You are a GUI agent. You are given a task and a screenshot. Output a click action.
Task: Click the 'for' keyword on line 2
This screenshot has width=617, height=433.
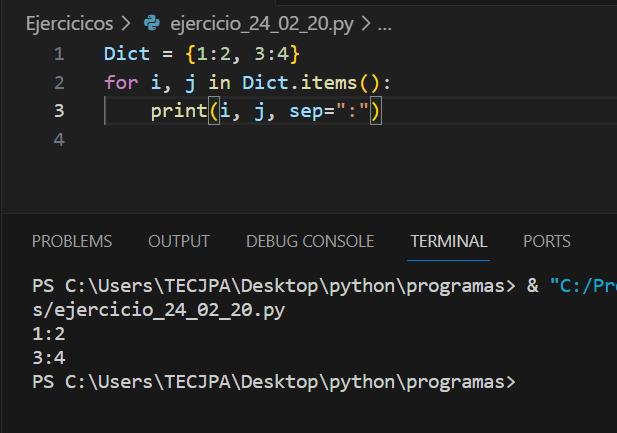coord(121,83)
